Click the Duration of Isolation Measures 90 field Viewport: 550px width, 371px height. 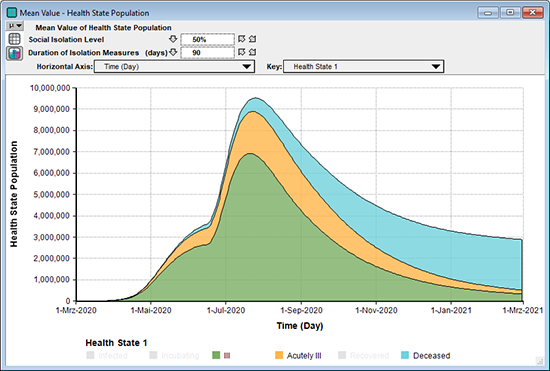point(207,53)
